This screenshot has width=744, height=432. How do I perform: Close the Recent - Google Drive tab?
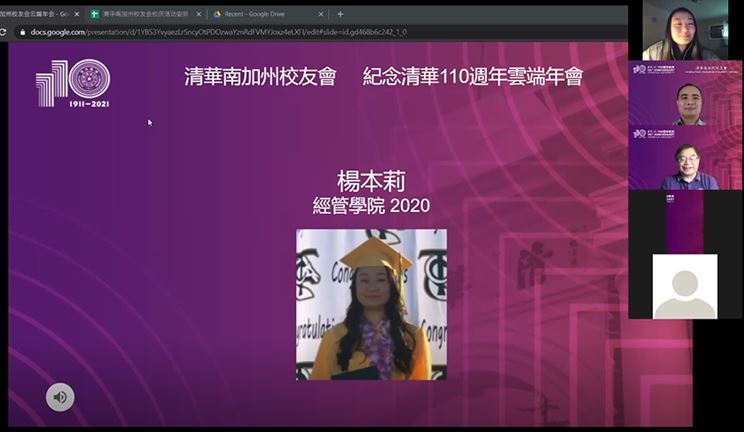coord(321,14)
